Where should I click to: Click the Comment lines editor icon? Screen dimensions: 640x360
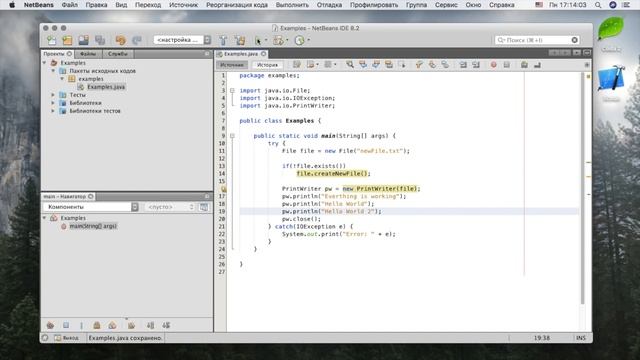tap(524, 64)
